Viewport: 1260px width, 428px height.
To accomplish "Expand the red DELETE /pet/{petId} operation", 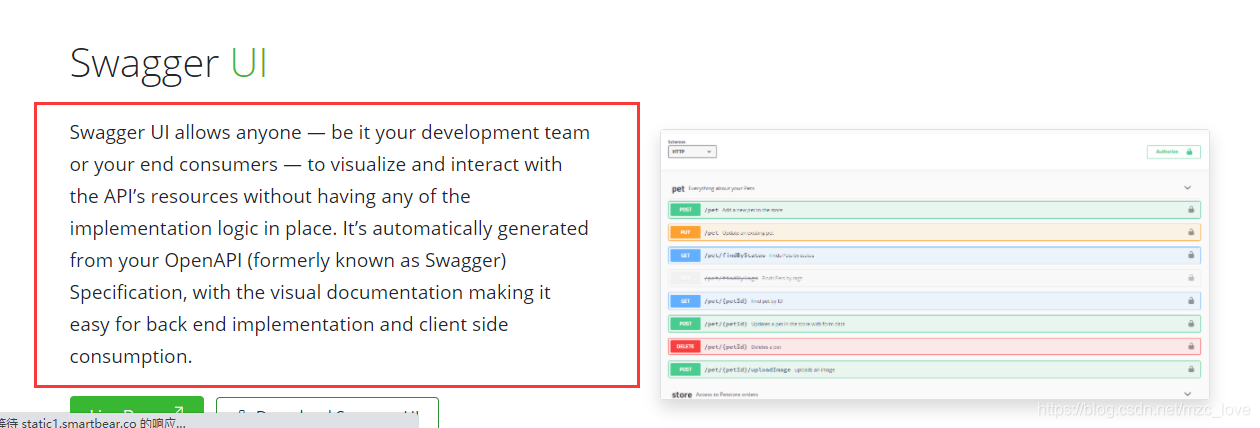I will [x=934, y=346].
